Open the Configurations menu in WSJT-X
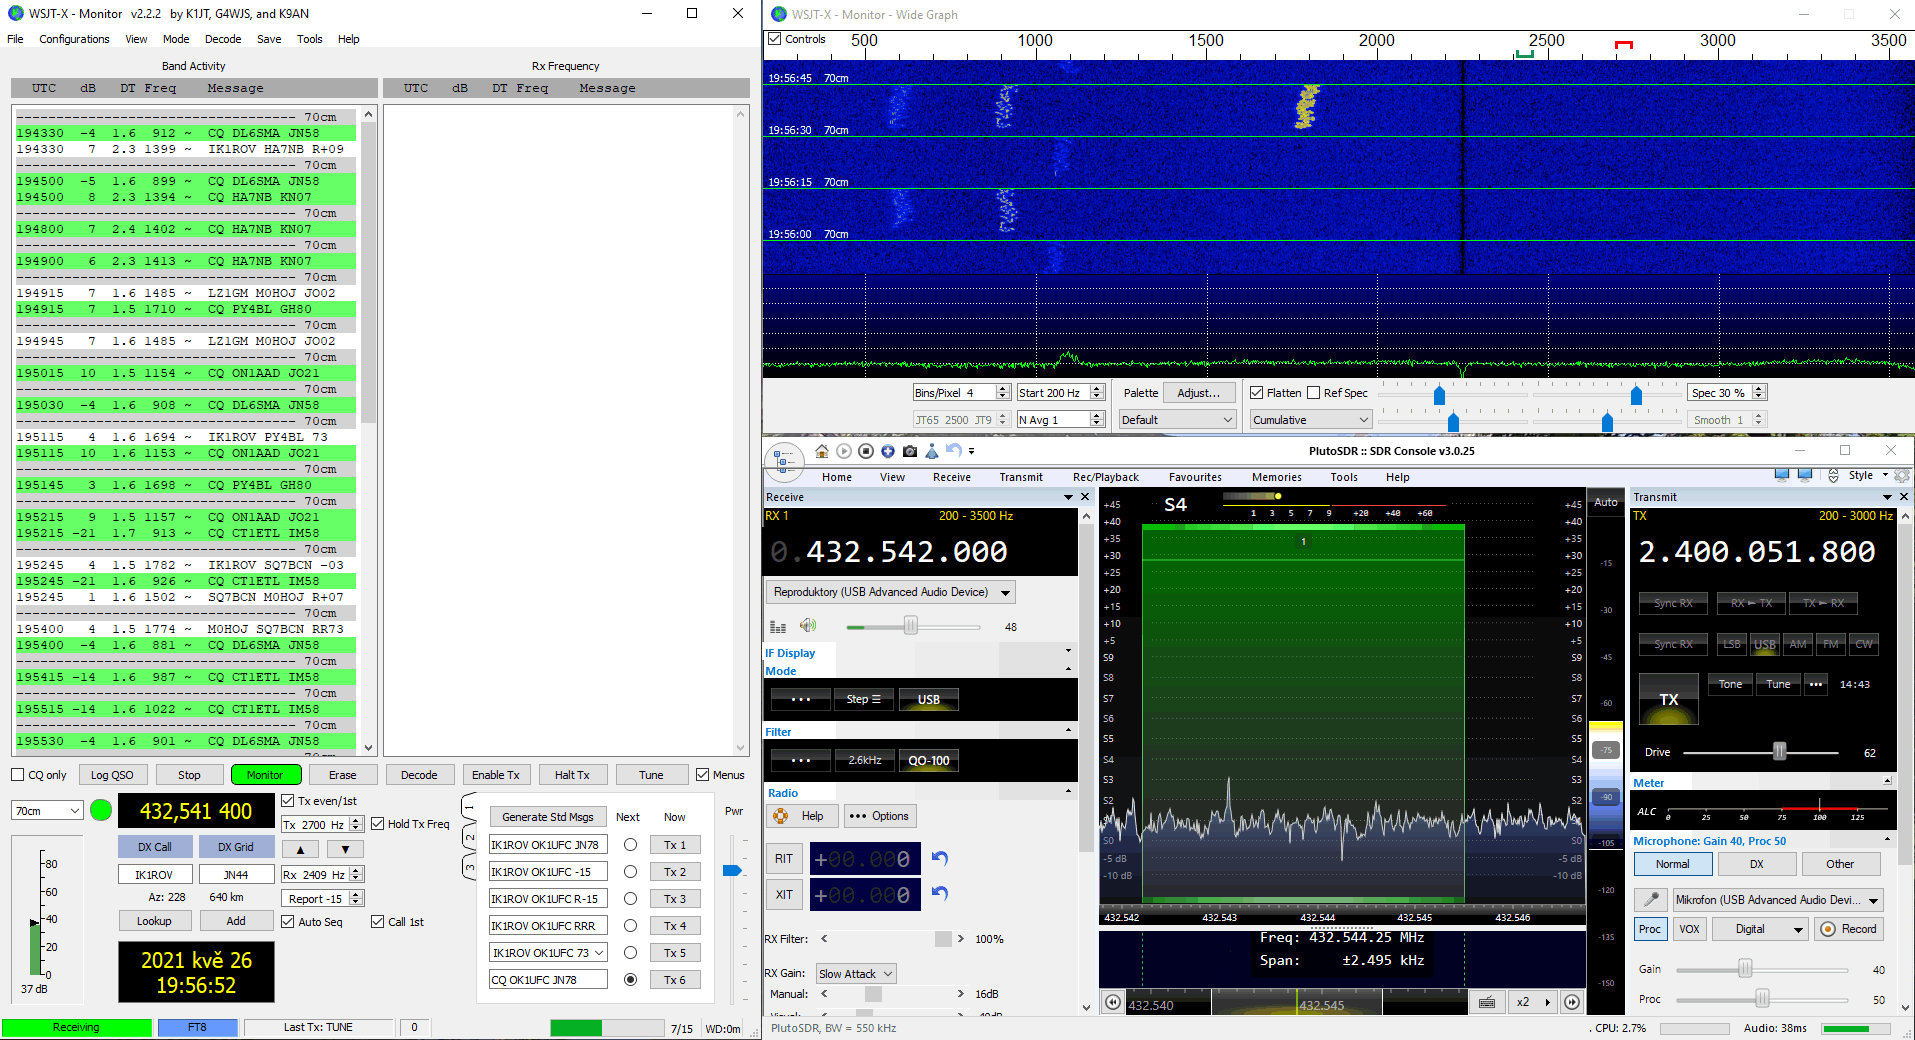Viewport: 1915px width, 1040px height. [x=74, y=39]
